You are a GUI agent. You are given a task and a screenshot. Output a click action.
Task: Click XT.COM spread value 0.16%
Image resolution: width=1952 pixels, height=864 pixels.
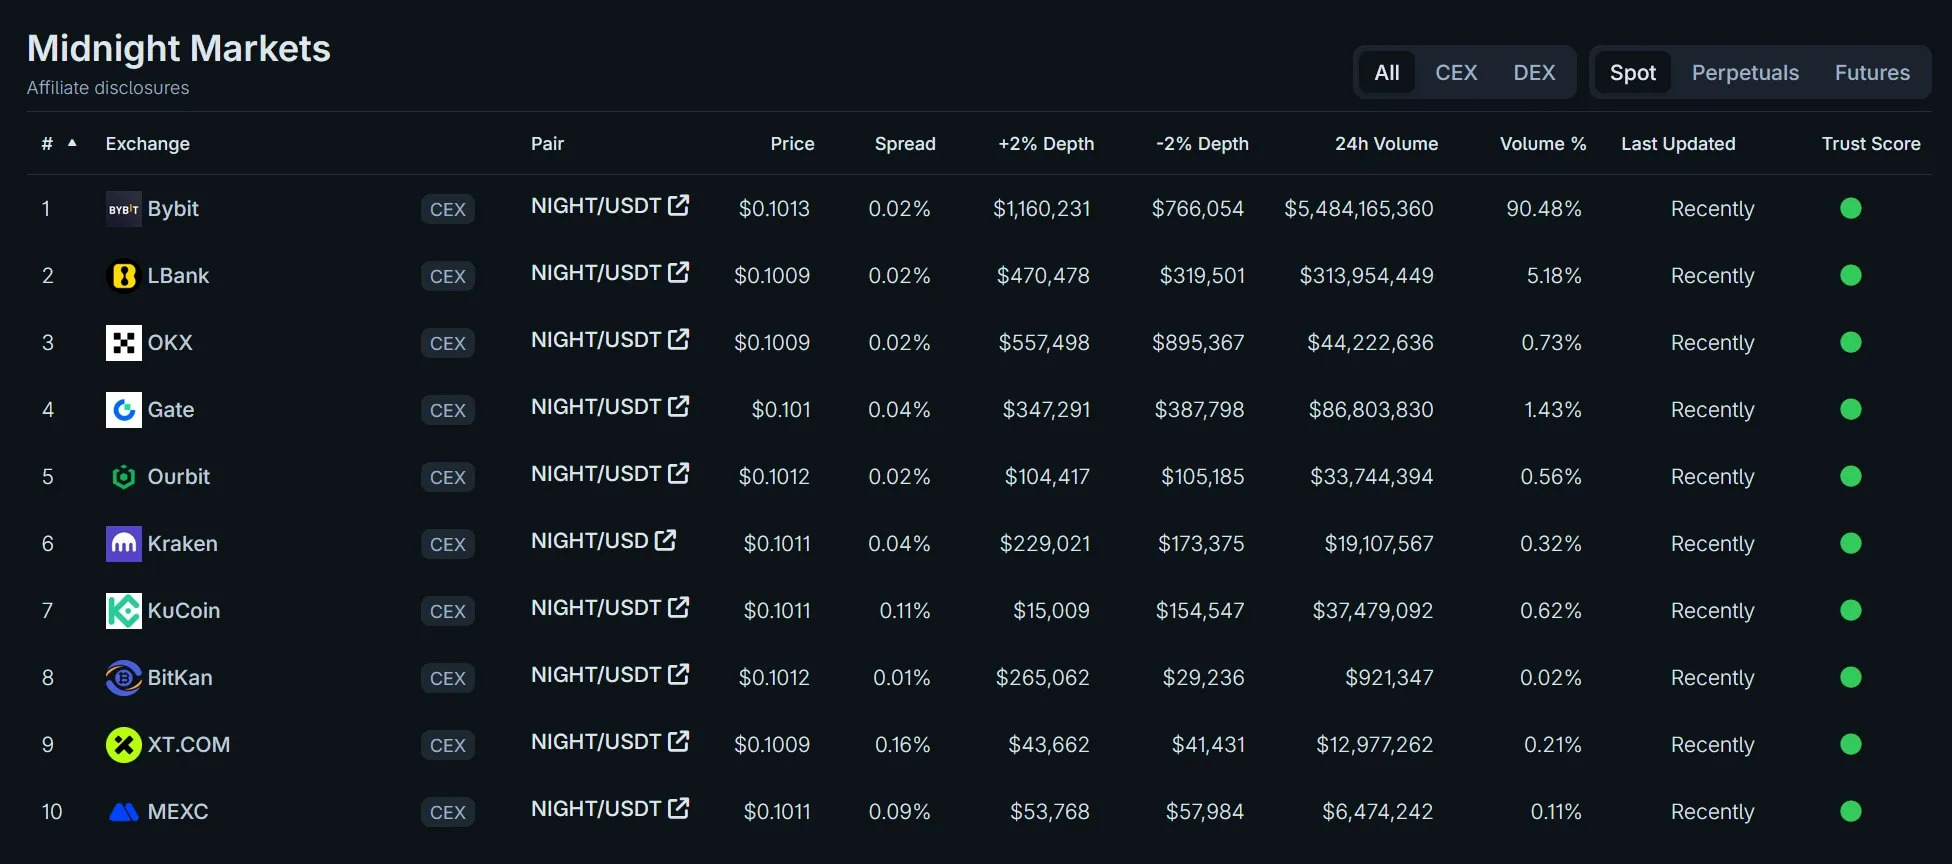click(x=903, y=745)
